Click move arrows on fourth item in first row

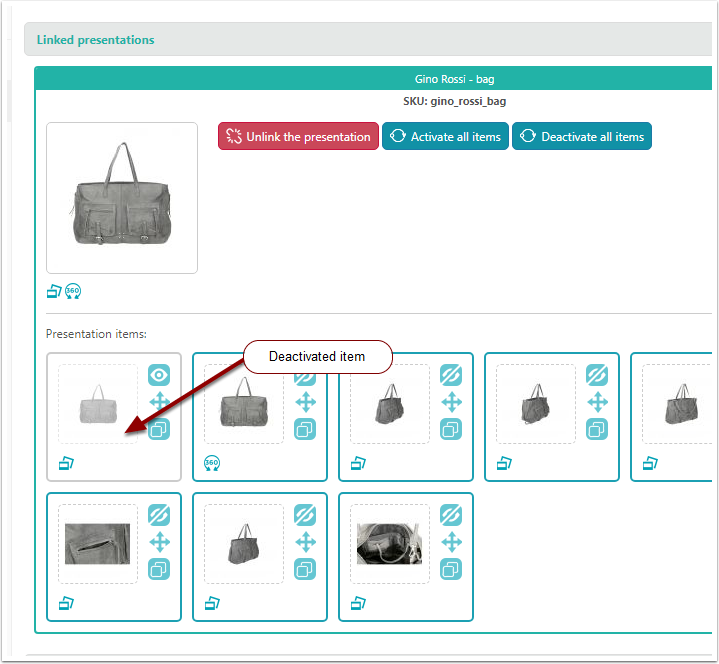pos(597,402)
